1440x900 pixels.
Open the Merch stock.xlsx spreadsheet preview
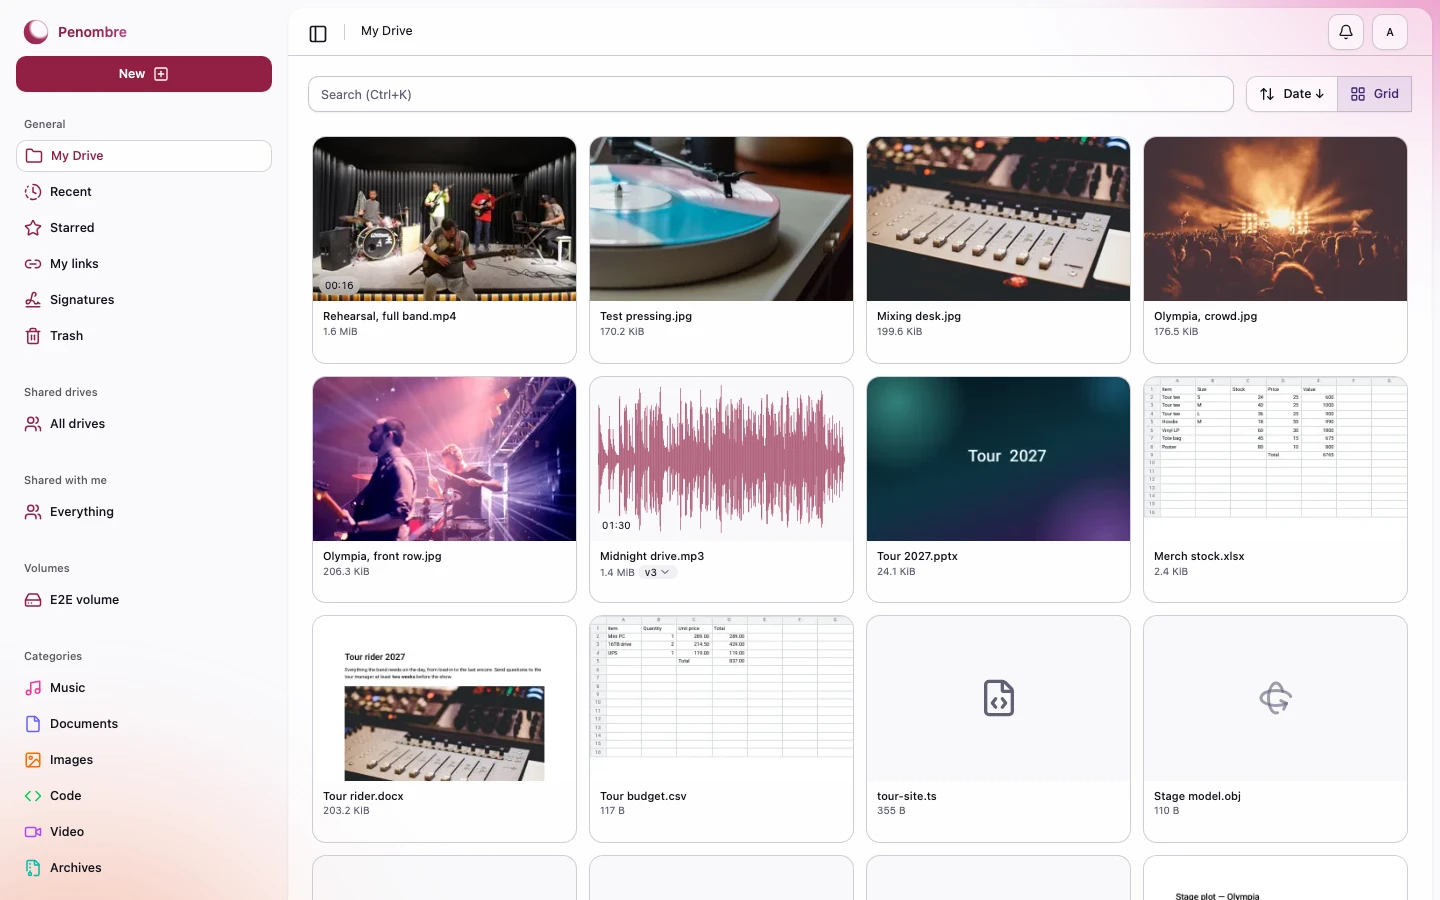pos(1275,459)
